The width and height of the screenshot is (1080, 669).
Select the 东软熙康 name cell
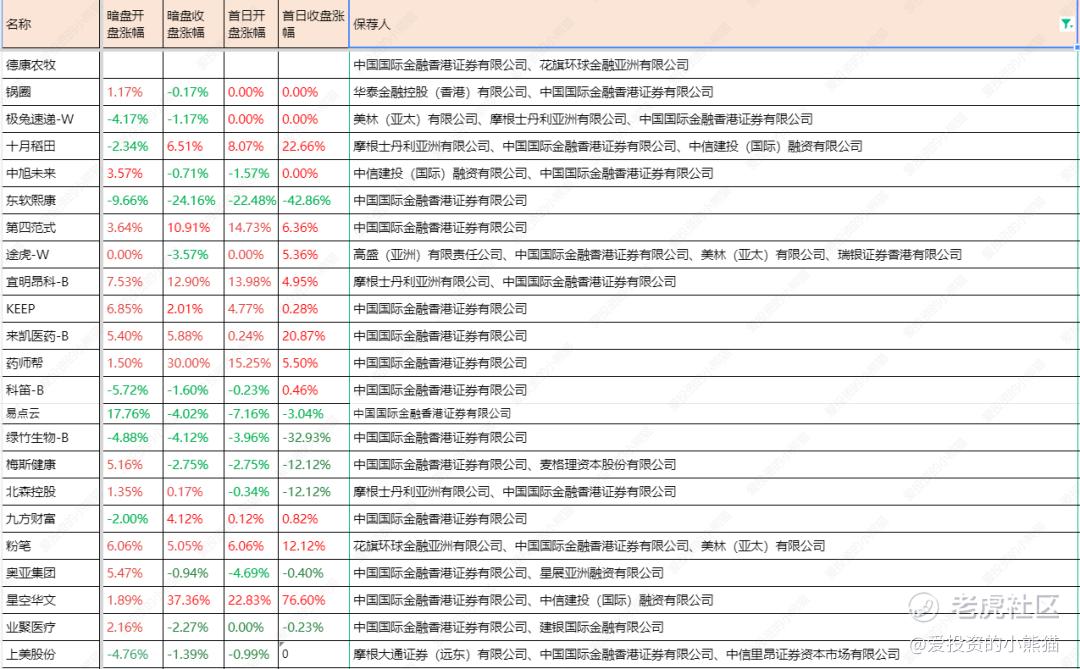pyautogui.click(x=52, y=200)
